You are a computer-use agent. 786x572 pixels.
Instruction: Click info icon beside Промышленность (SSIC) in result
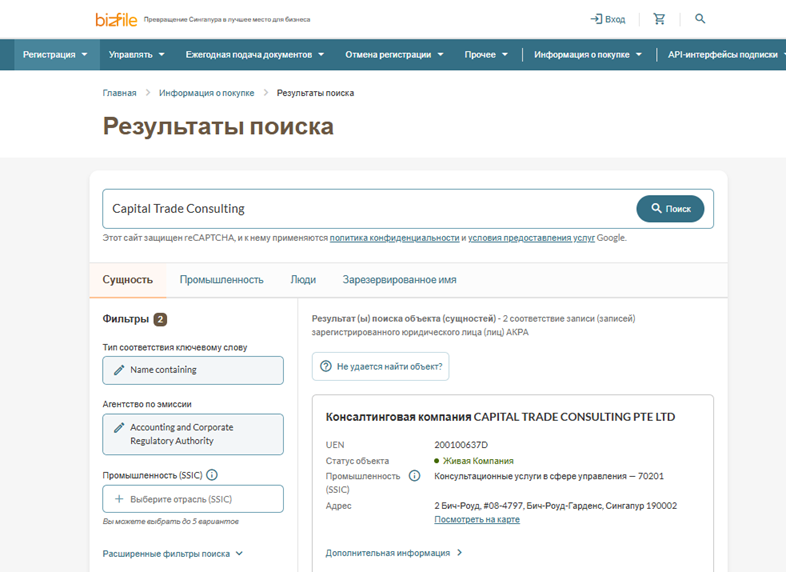coord(415,476)
